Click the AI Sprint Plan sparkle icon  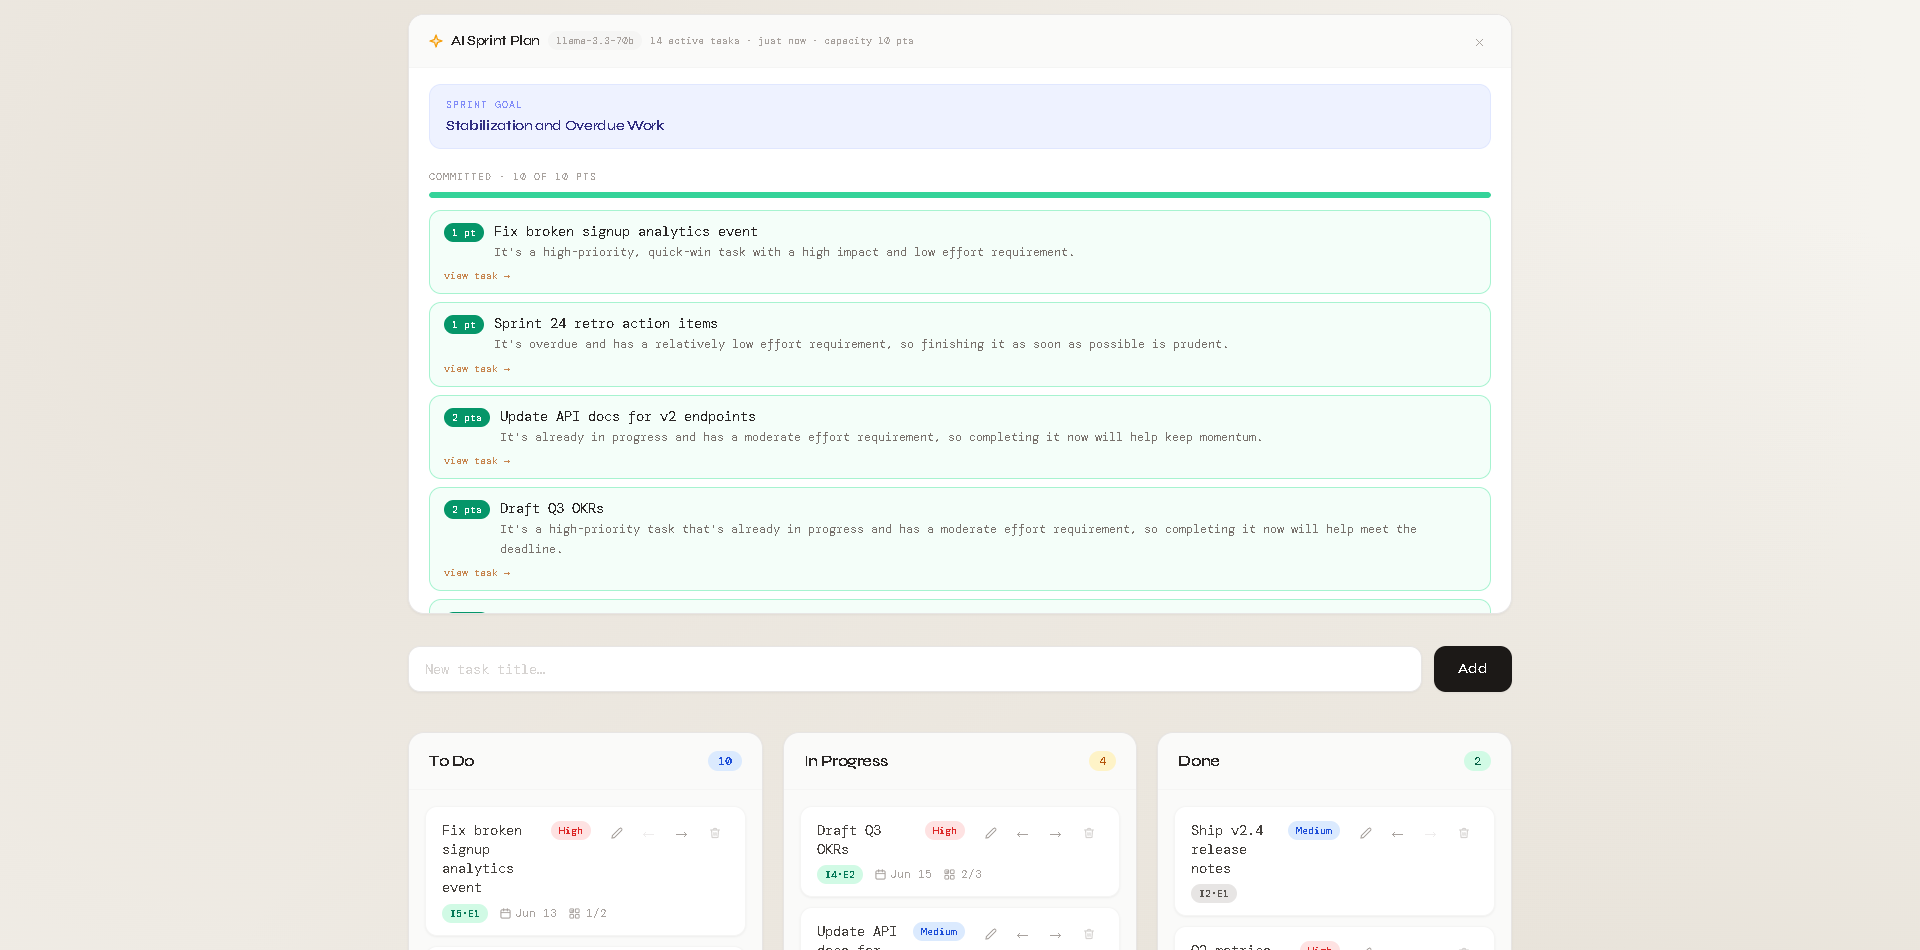point(436,41)
